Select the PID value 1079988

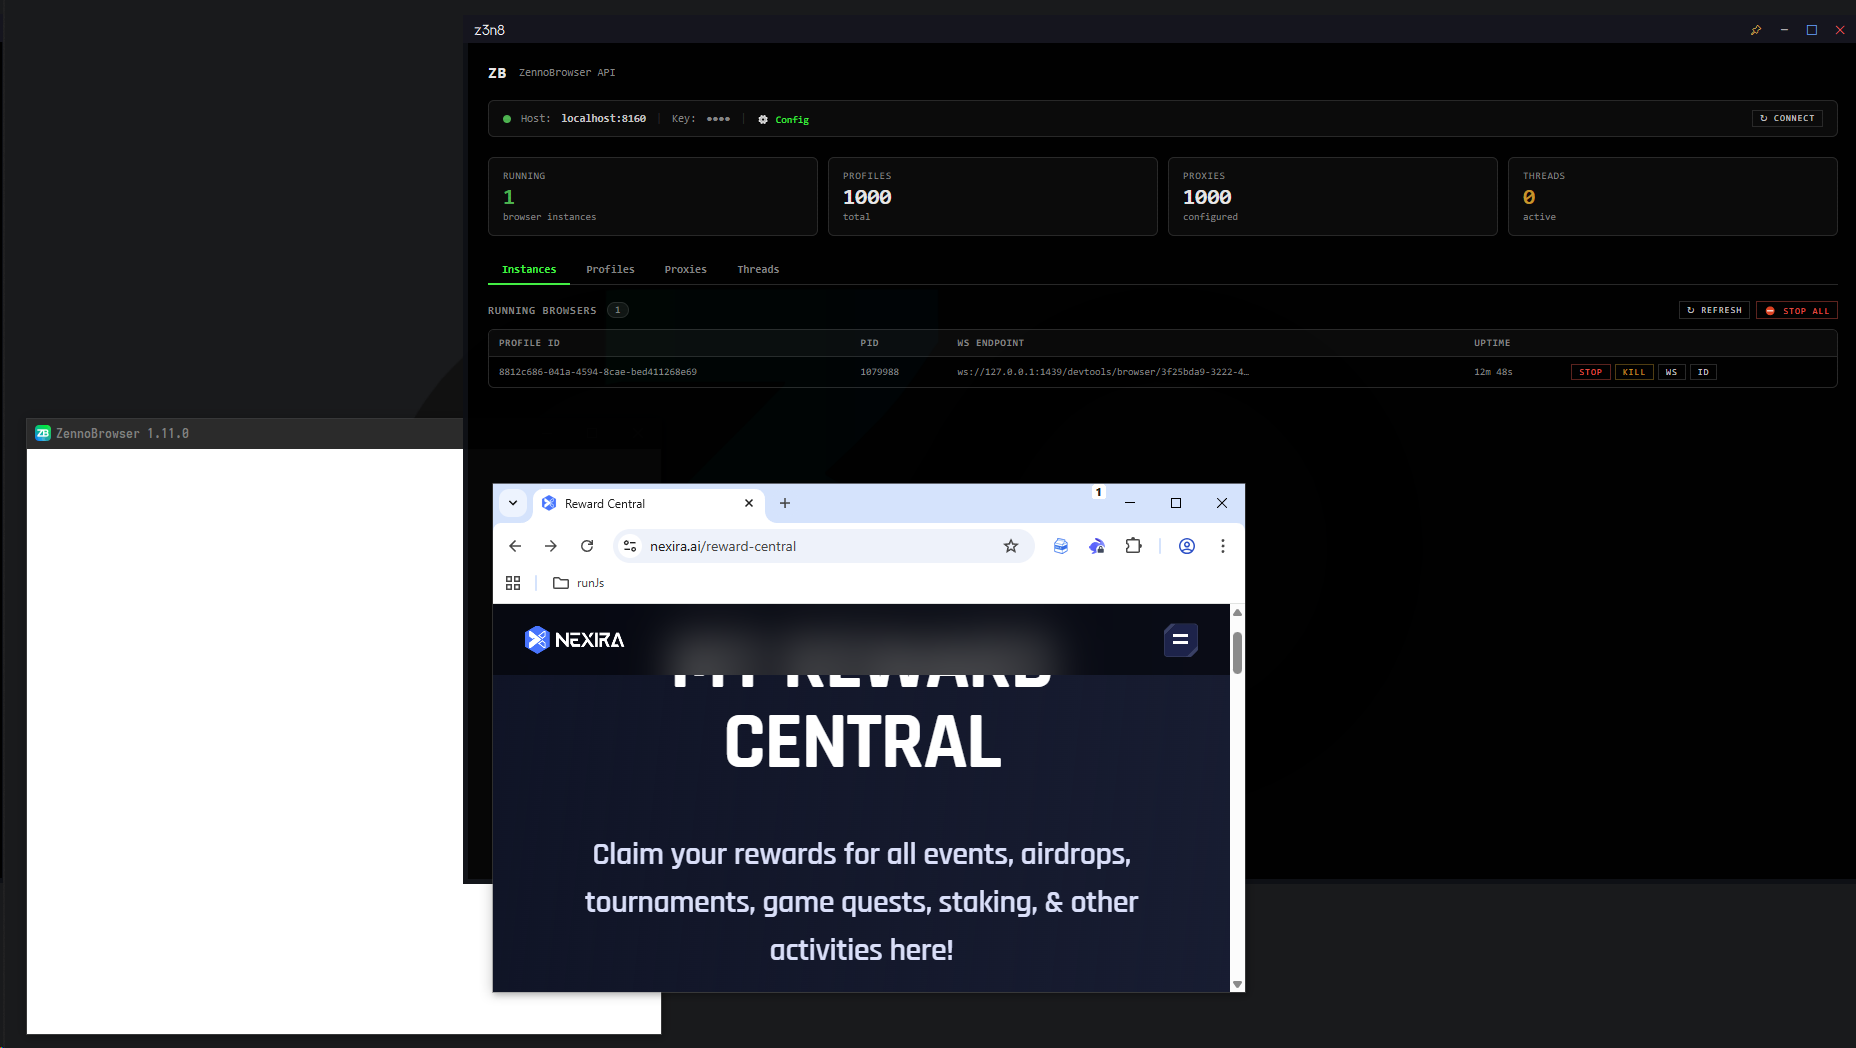(x=880, y=372)
